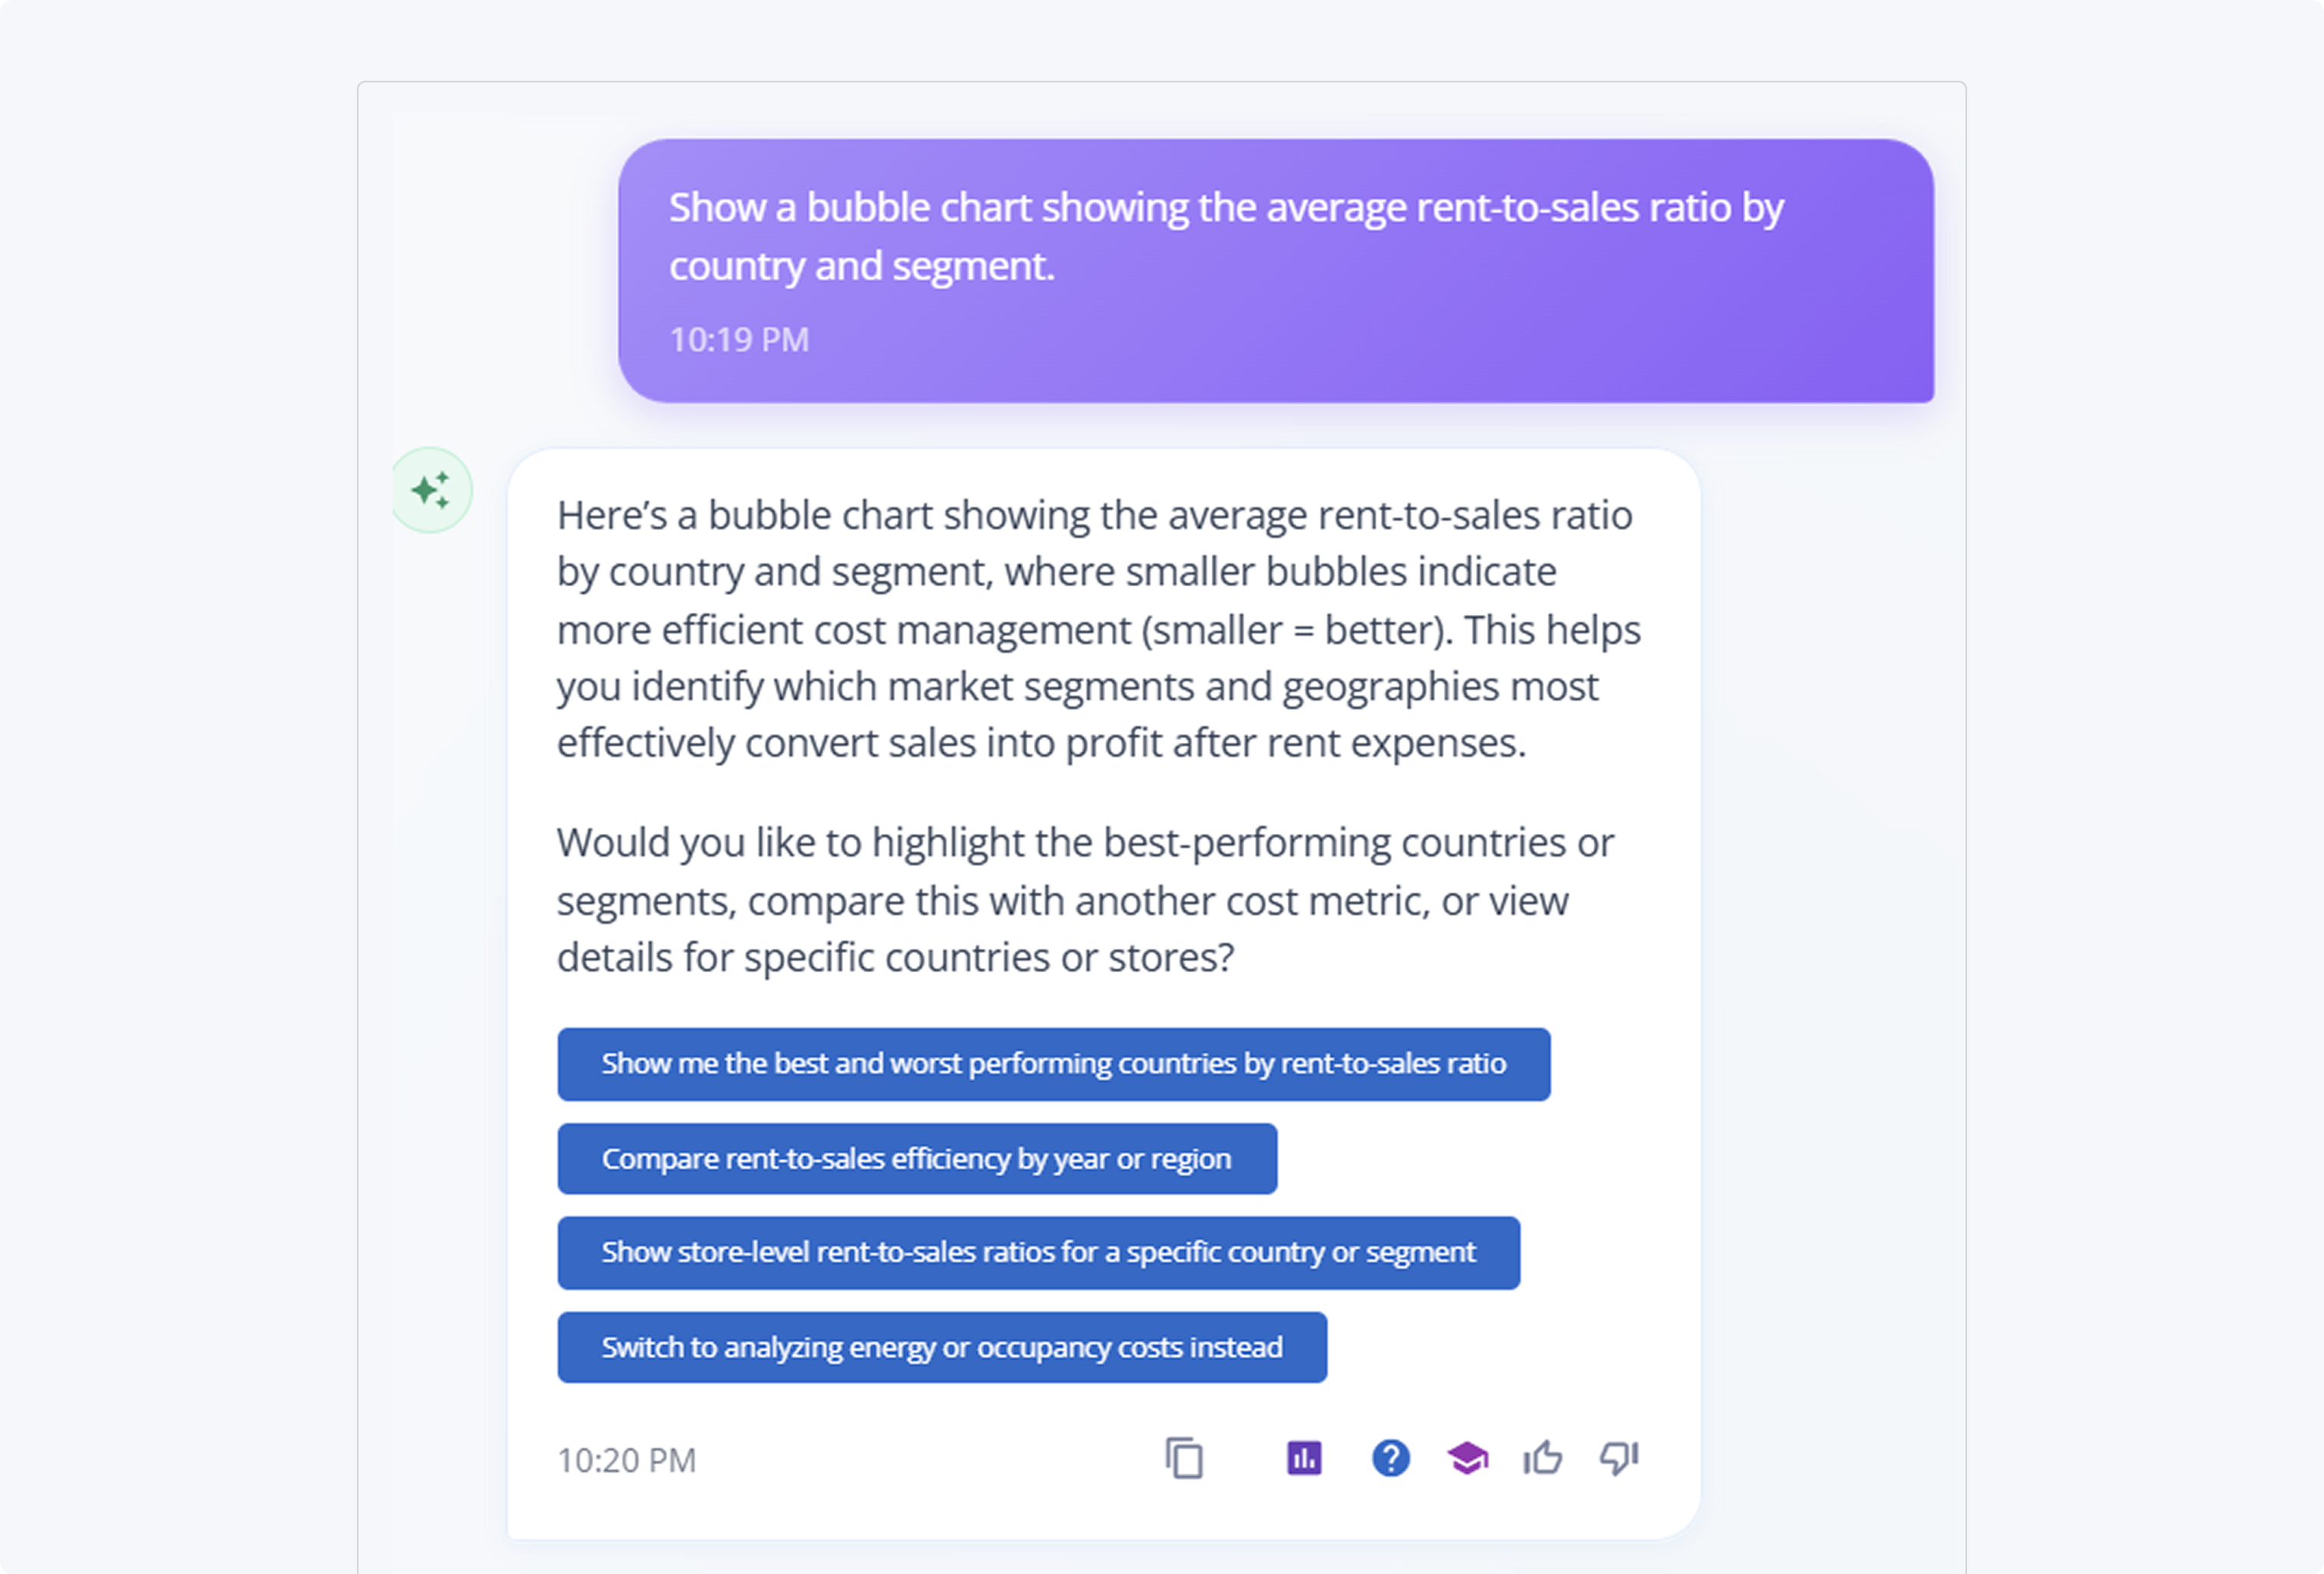Image resolution: width=2324 pixels, height=1574 pixels.
Task: Select 'Switch to analyzing energy or occupancy costs instead'
Action: 941,1348
